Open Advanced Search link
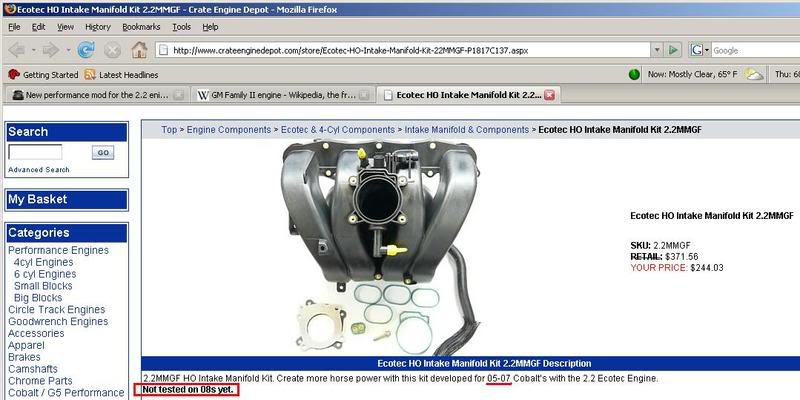This screenshot has width=800, height=400. [39, 169]
